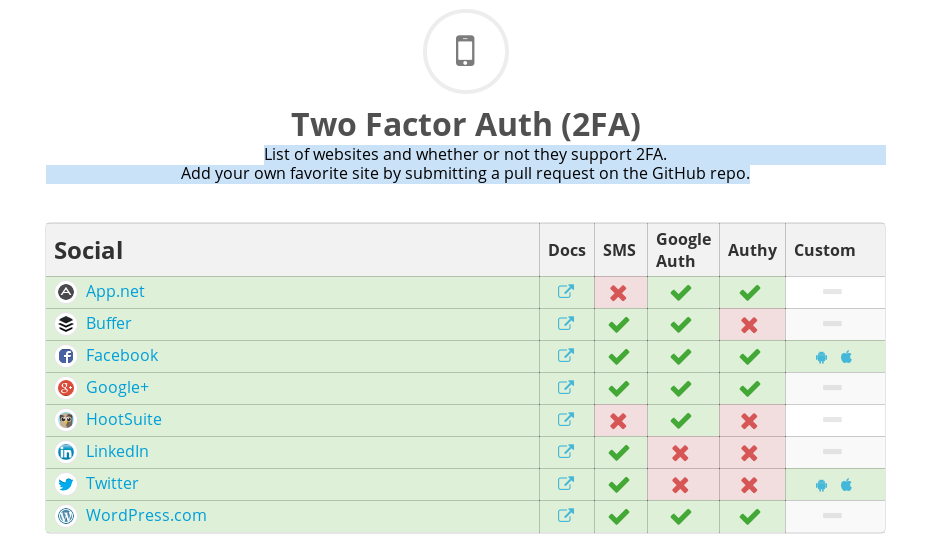Open the Buffer docs external link icon

565,323
